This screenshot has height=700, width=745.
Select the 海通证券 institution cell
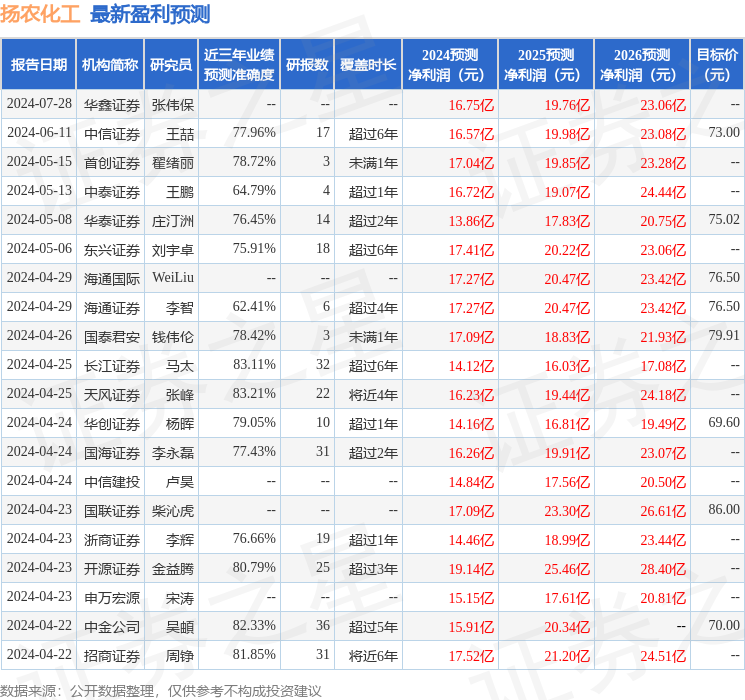112,308
